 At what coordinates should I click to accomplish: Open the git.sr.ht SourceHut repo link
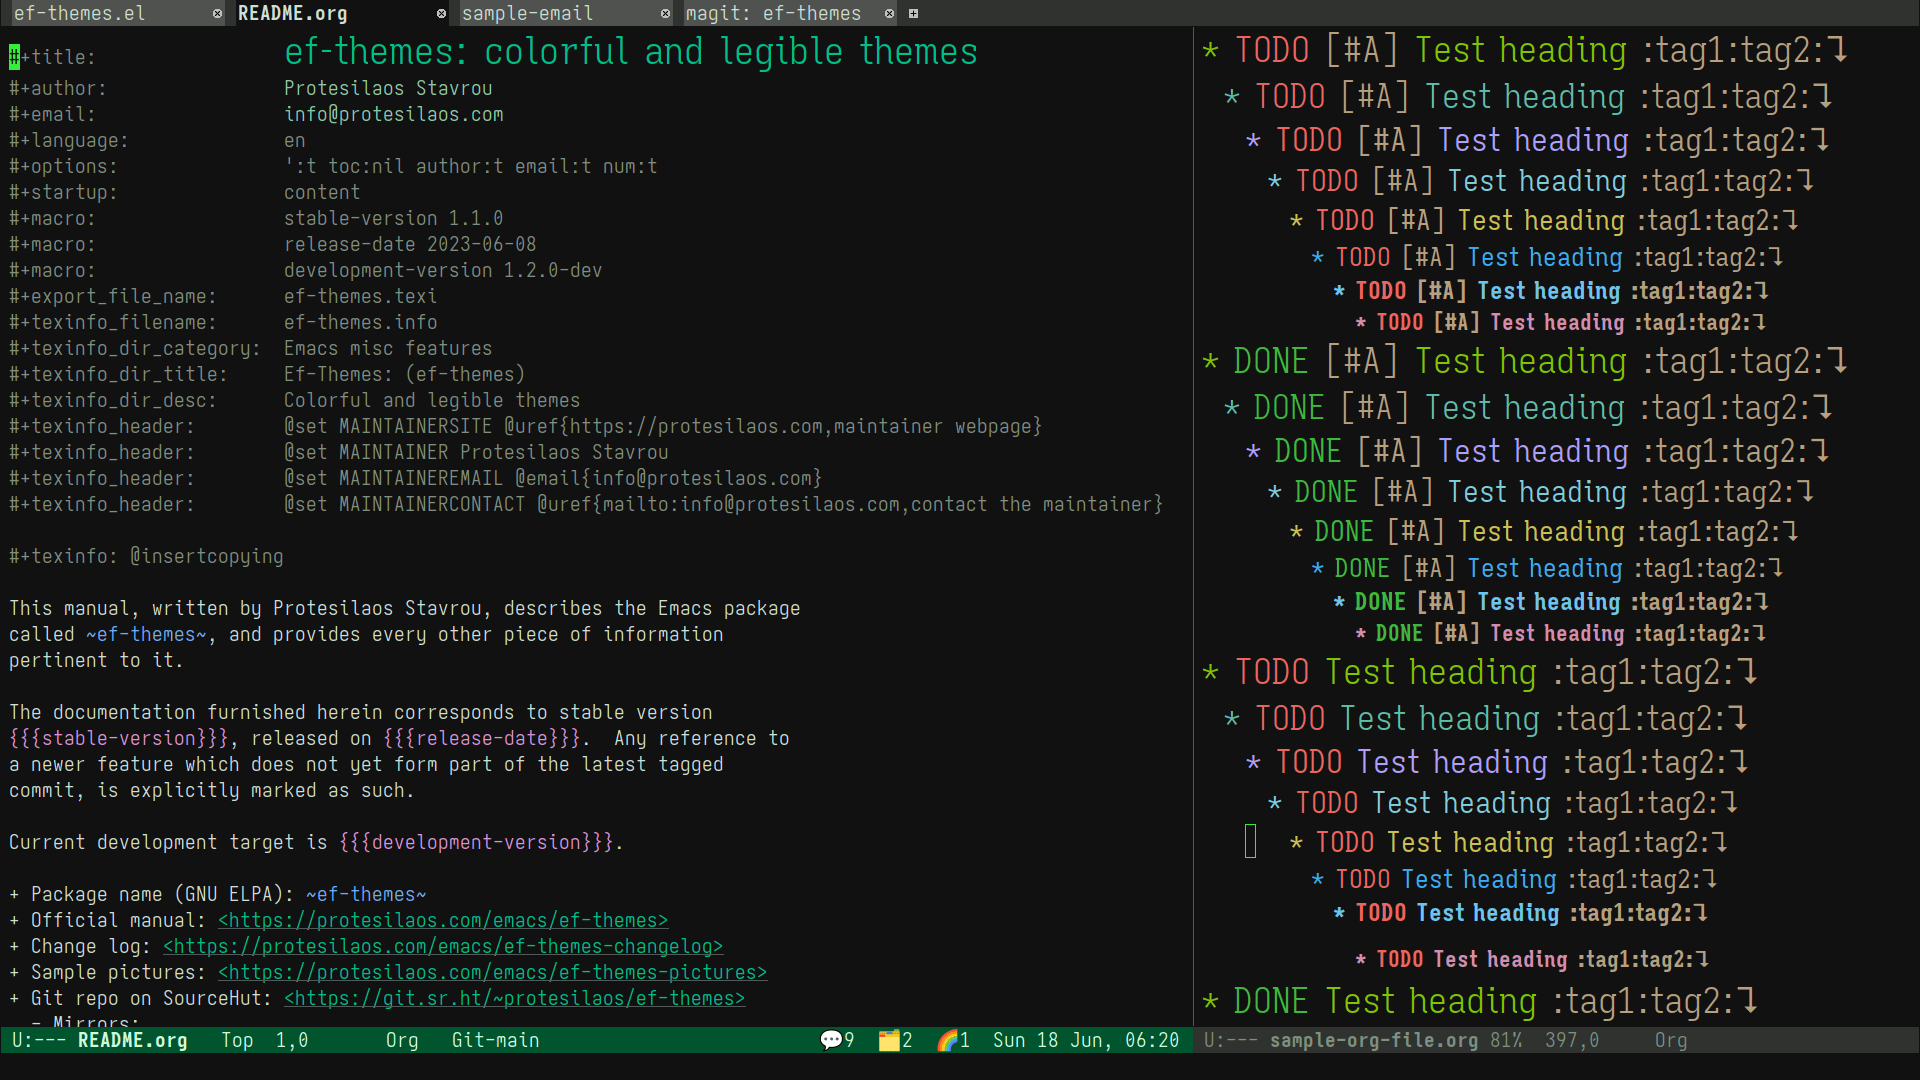(515, 998)
